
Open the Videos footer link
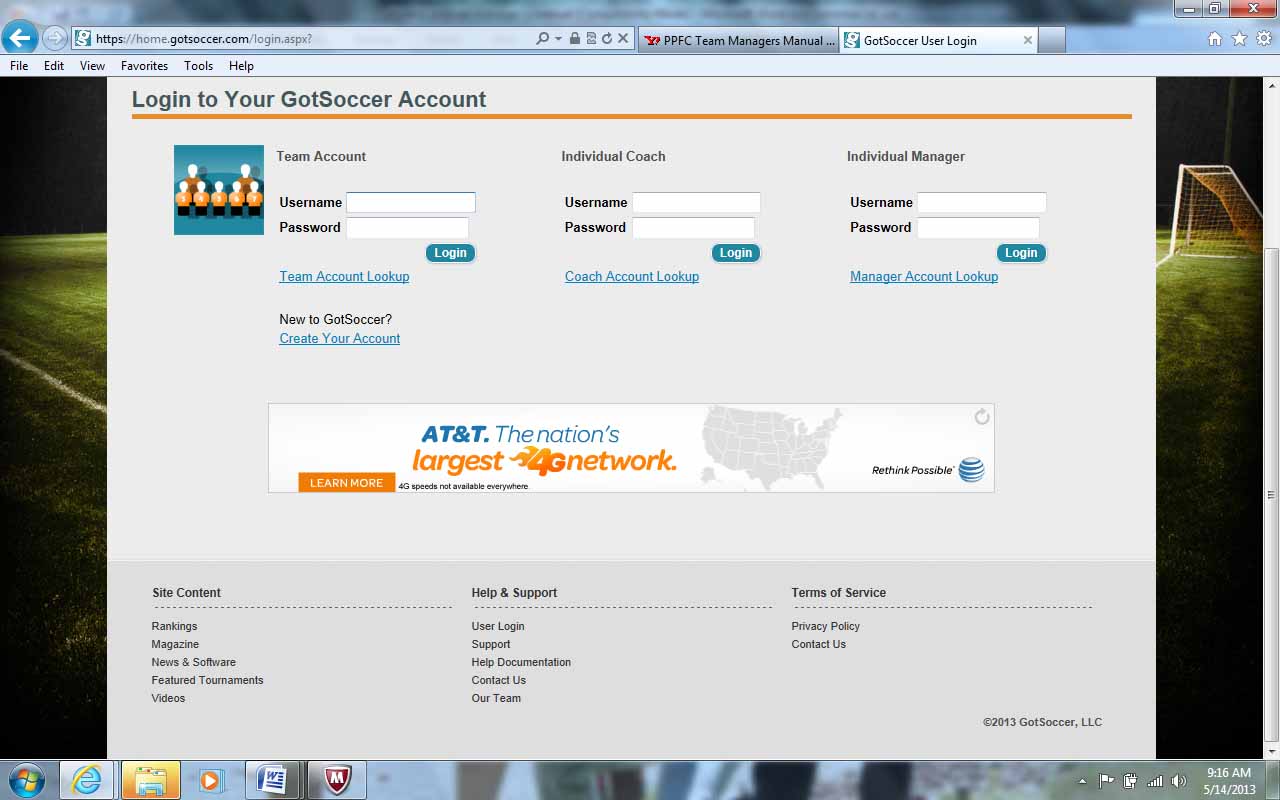[x=168, y=699]
